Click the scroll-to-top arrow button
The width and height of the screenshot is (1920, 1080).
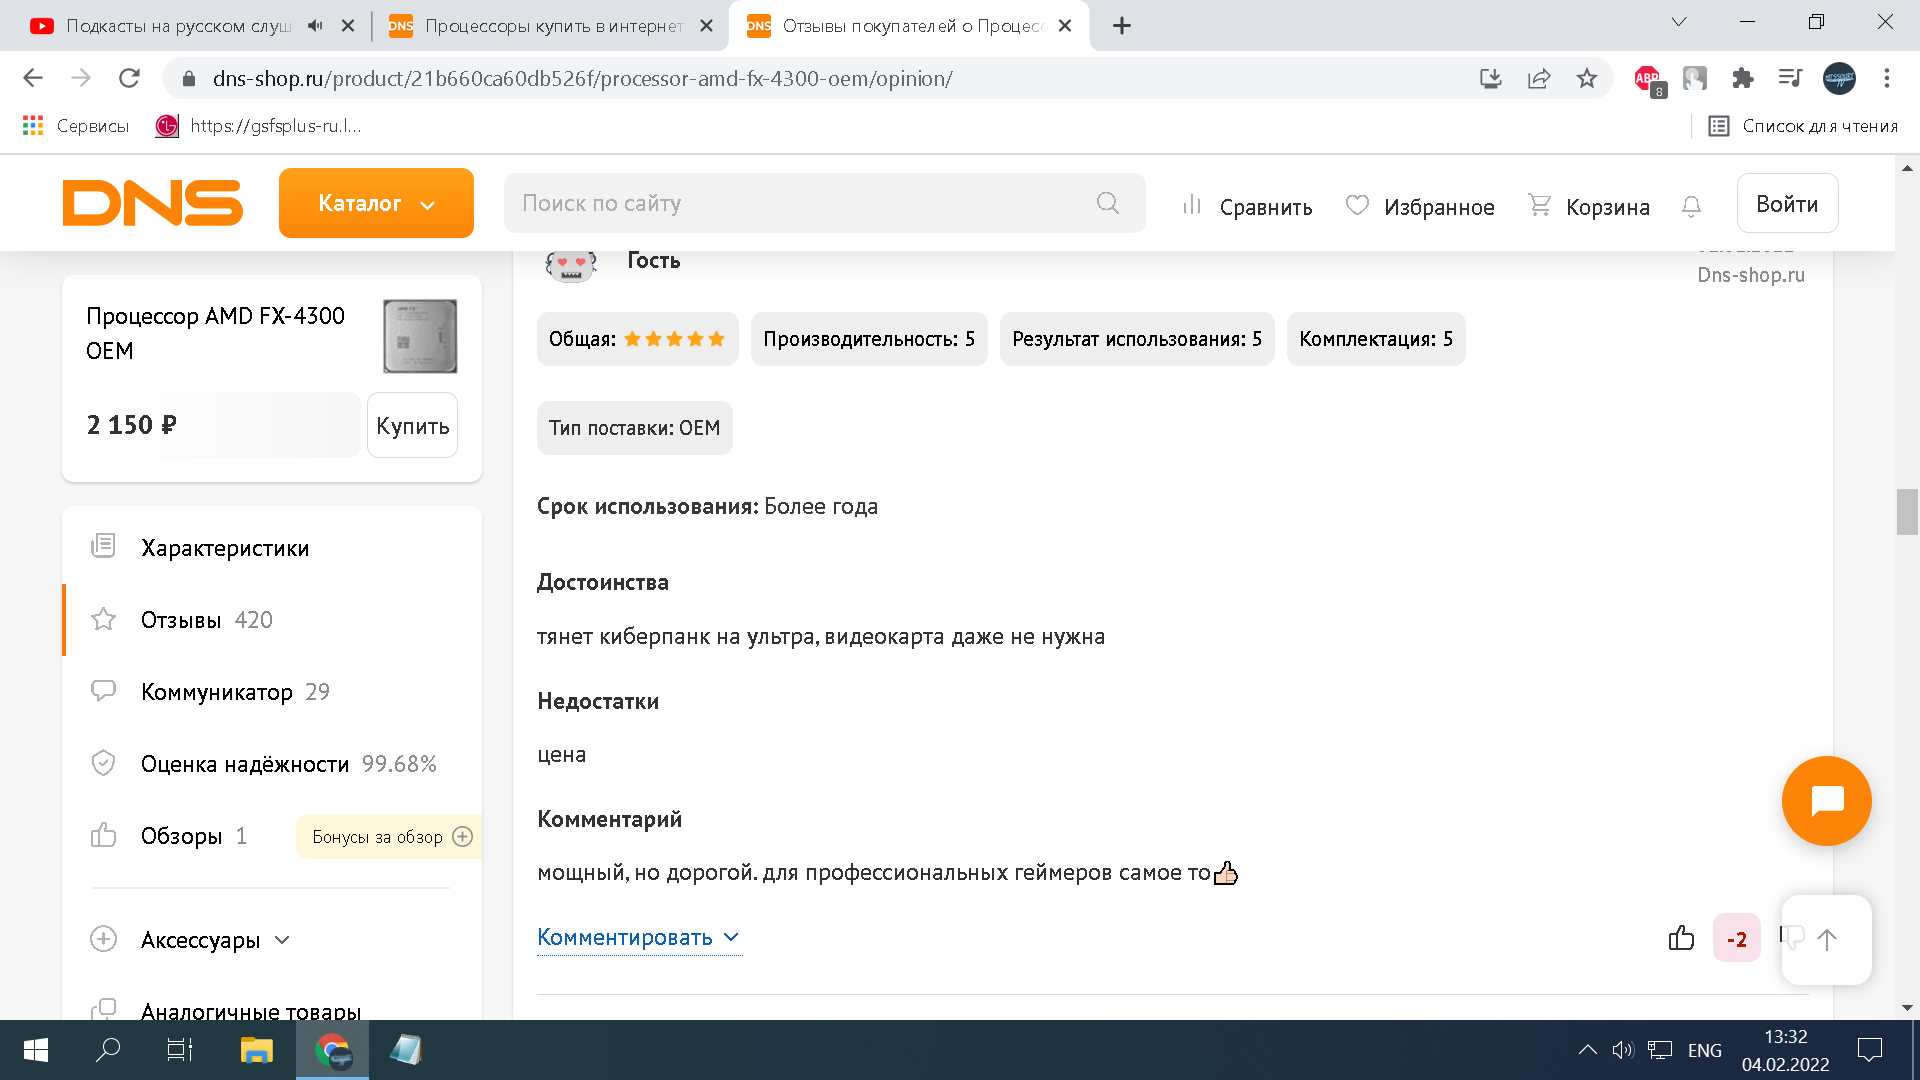point(1827,940)
